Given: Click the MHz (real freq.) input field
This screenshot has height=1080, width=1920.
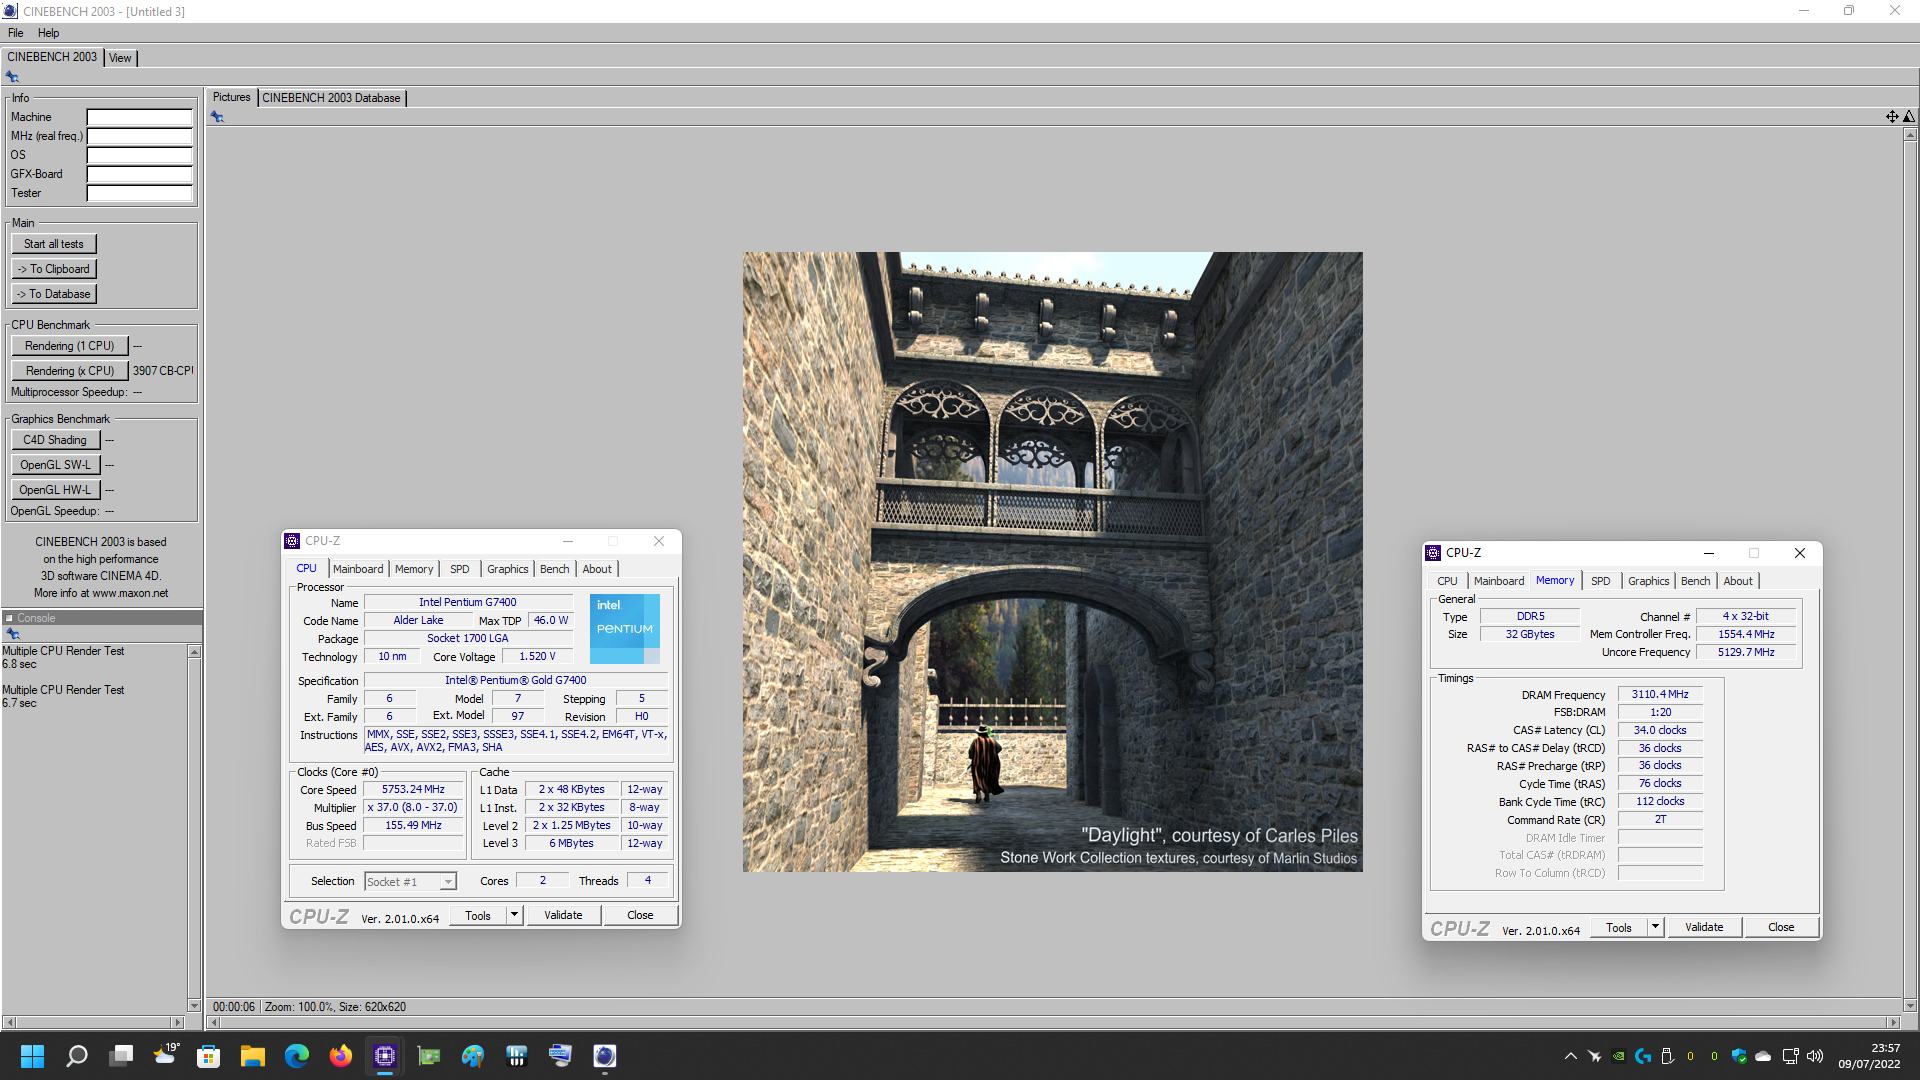Looking at the screenshot, I should pos(139,136).
